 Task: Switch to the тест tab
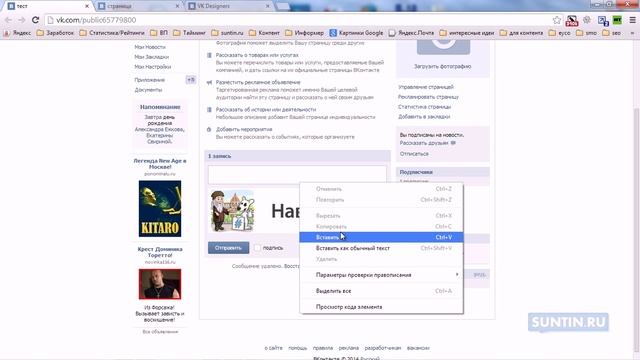pyautogui.click(x=47, y=6)
